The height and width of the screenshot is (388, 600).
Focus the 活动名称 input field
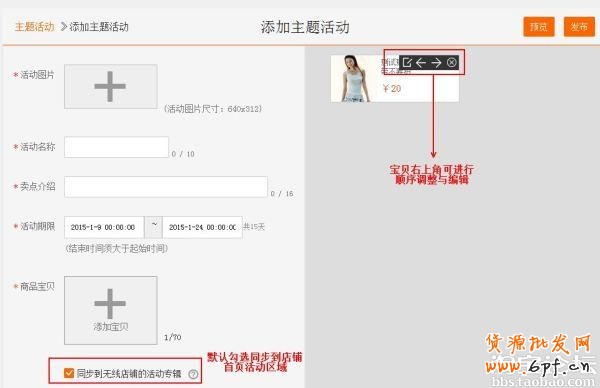tap(116, 147)
